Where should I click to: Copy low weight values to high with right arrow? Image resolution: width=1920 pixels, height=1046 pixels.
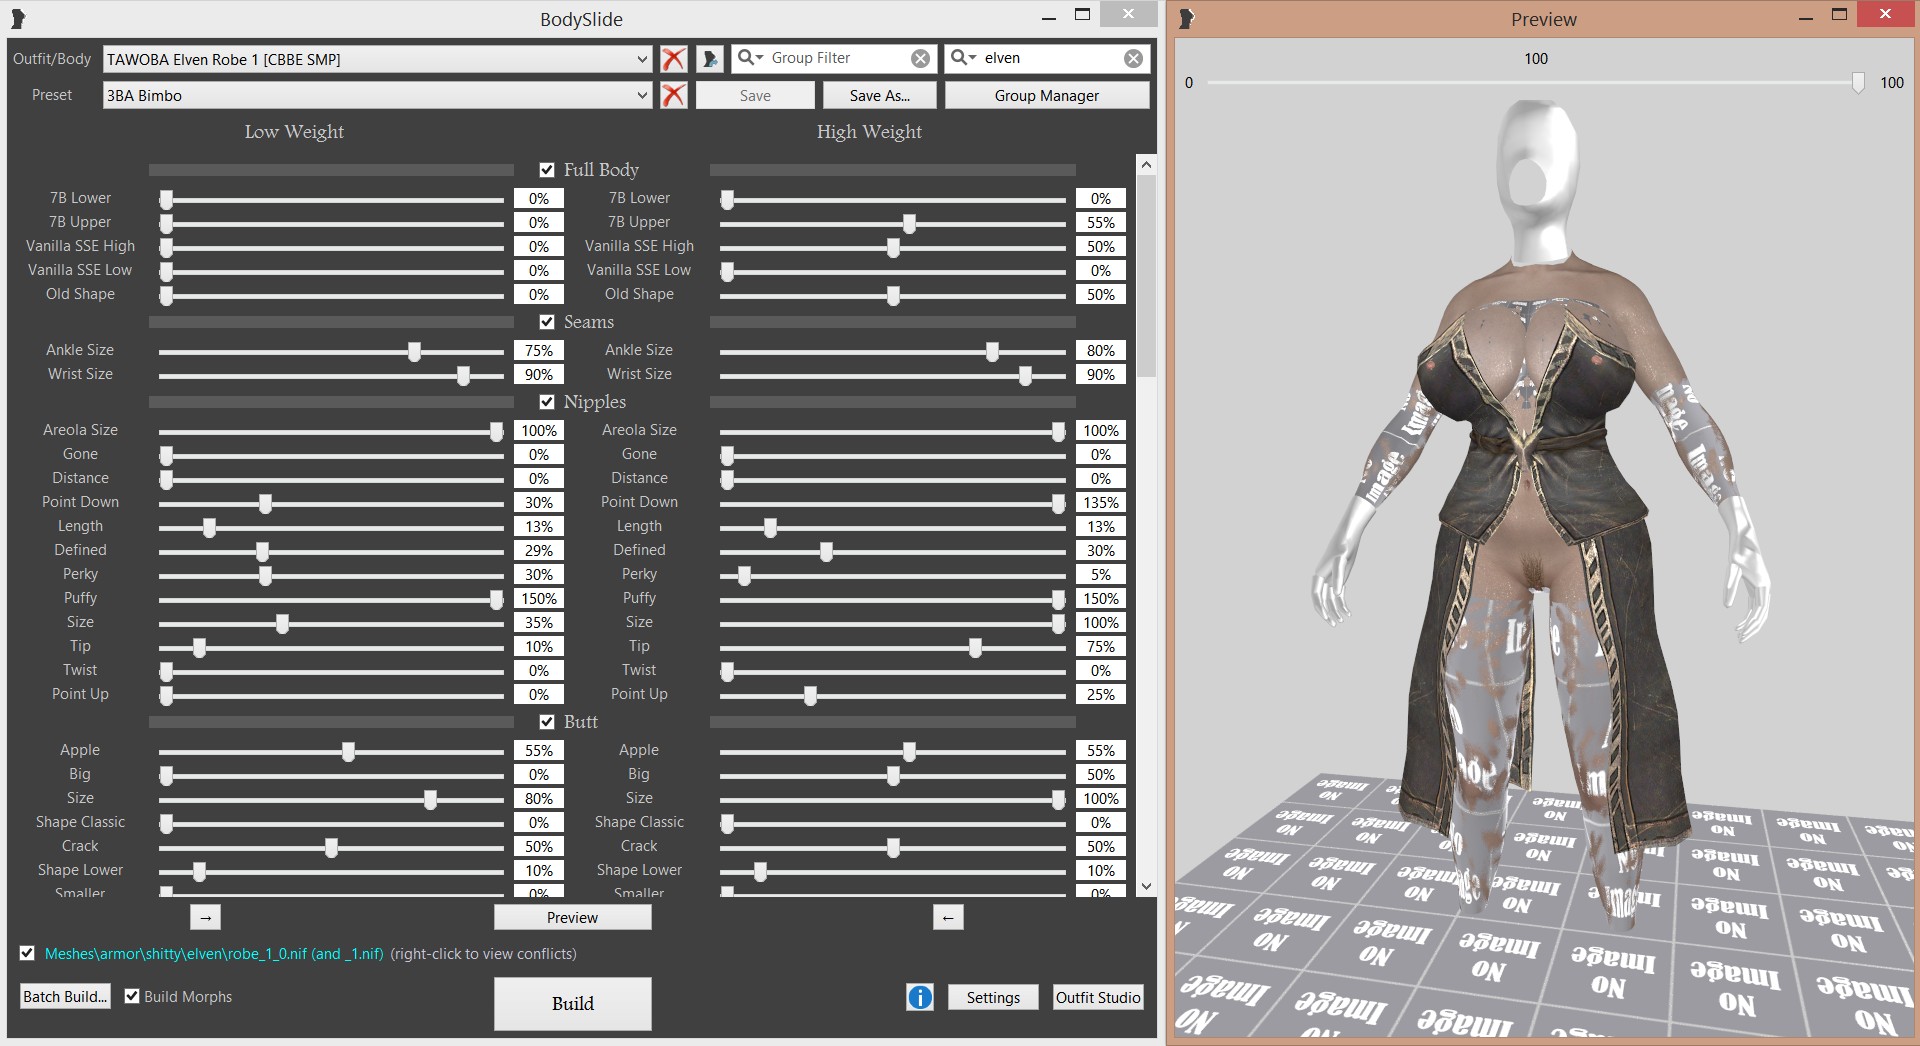click(205, 917)
